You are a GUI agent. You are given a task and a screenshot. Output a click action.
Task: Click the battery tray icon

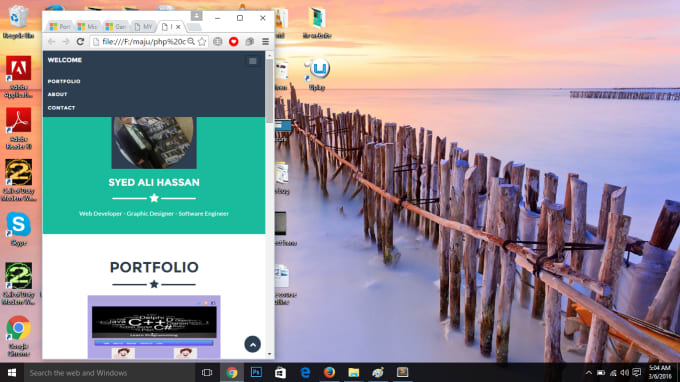pos(601,373)
